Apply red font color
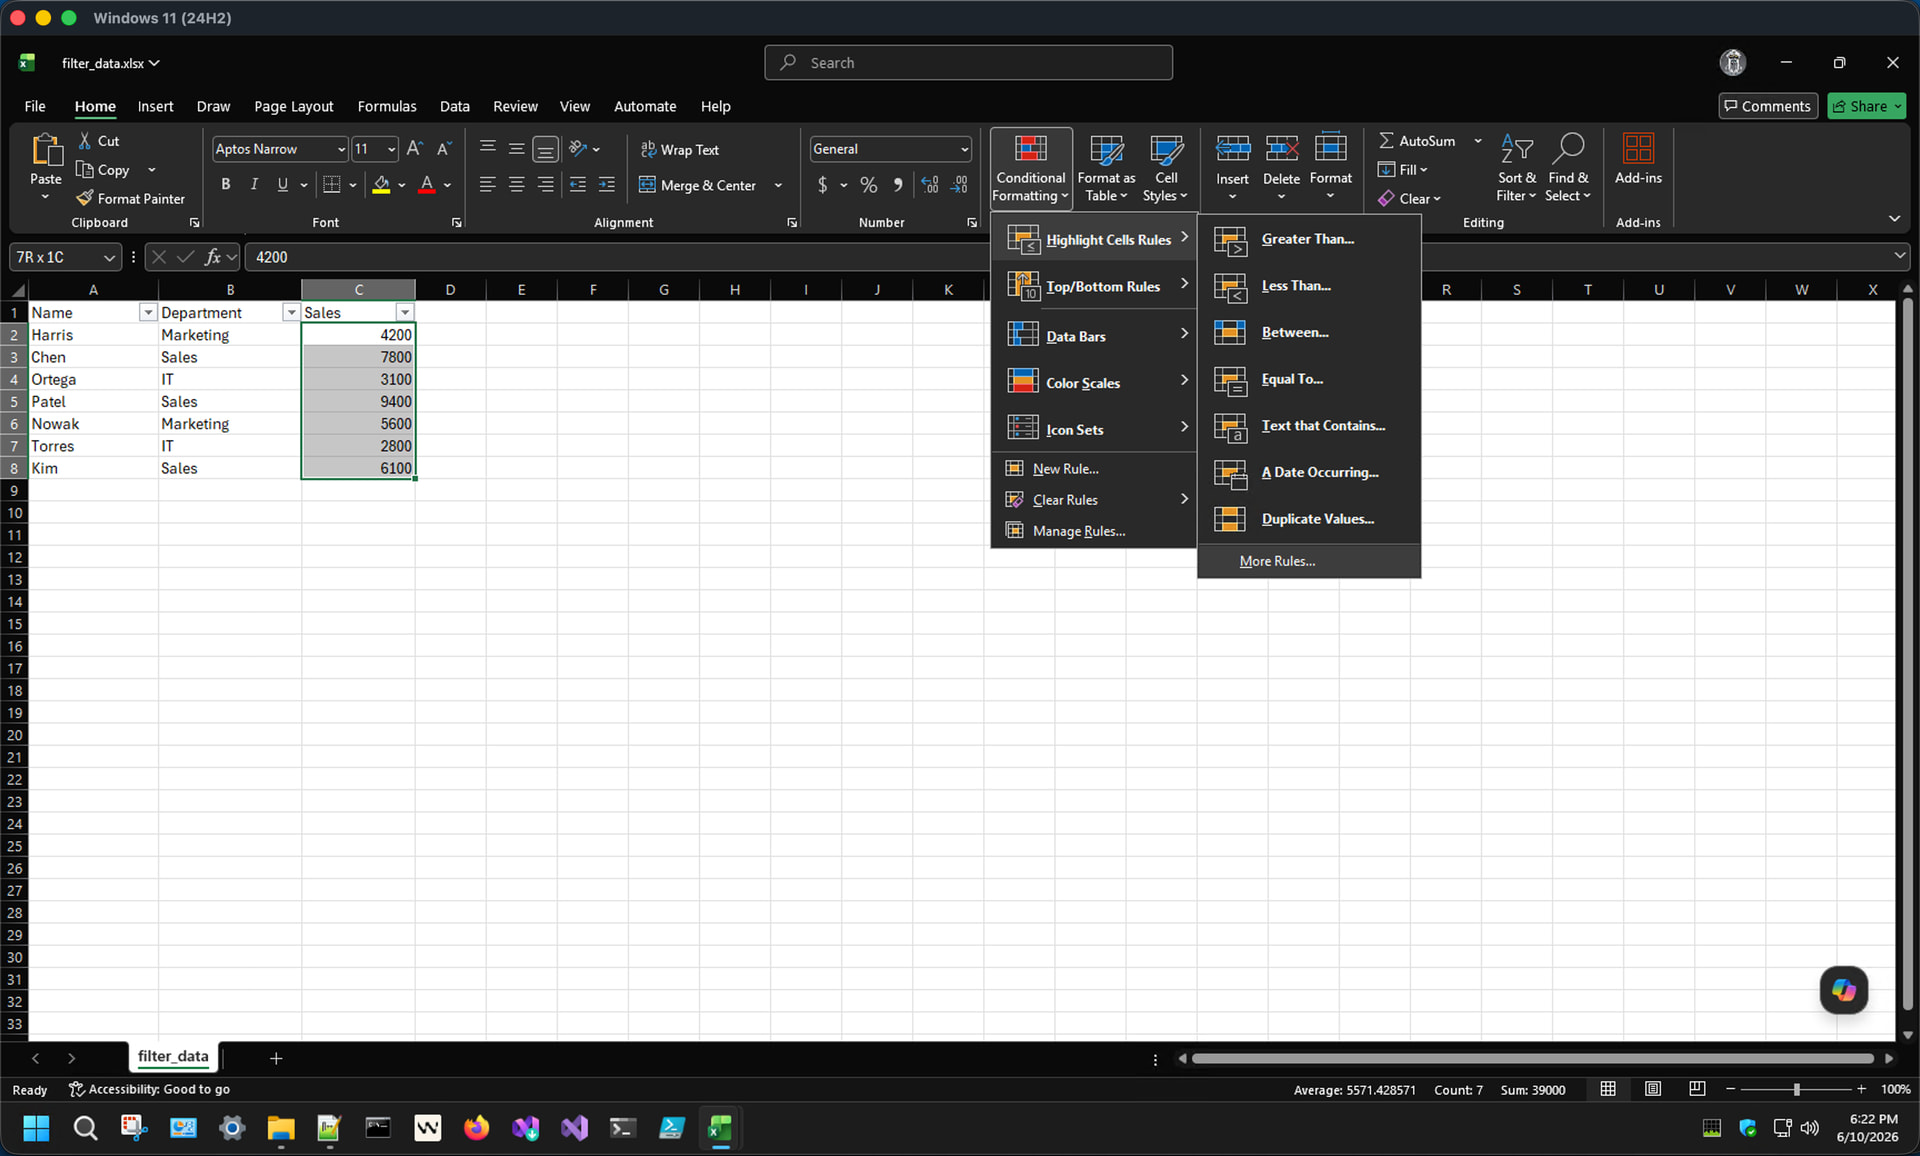 [427, 185]
